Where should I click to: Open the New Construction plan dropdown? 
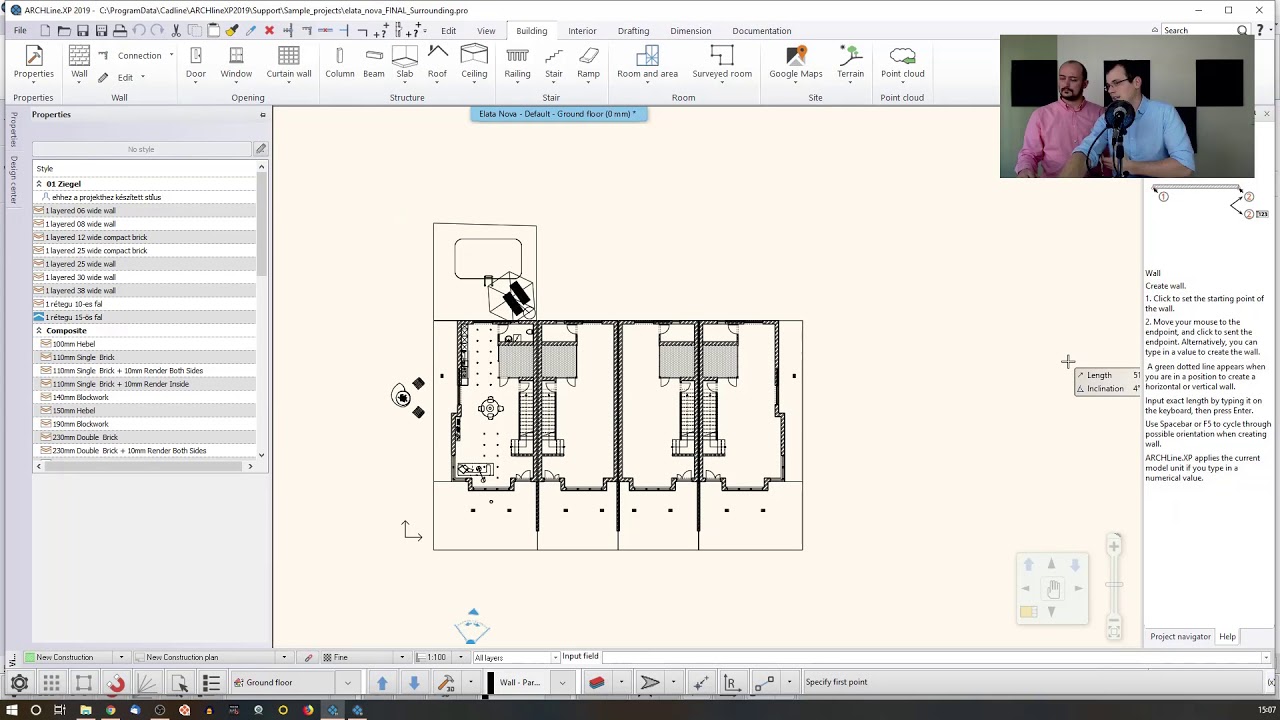(x=284, y=657)
